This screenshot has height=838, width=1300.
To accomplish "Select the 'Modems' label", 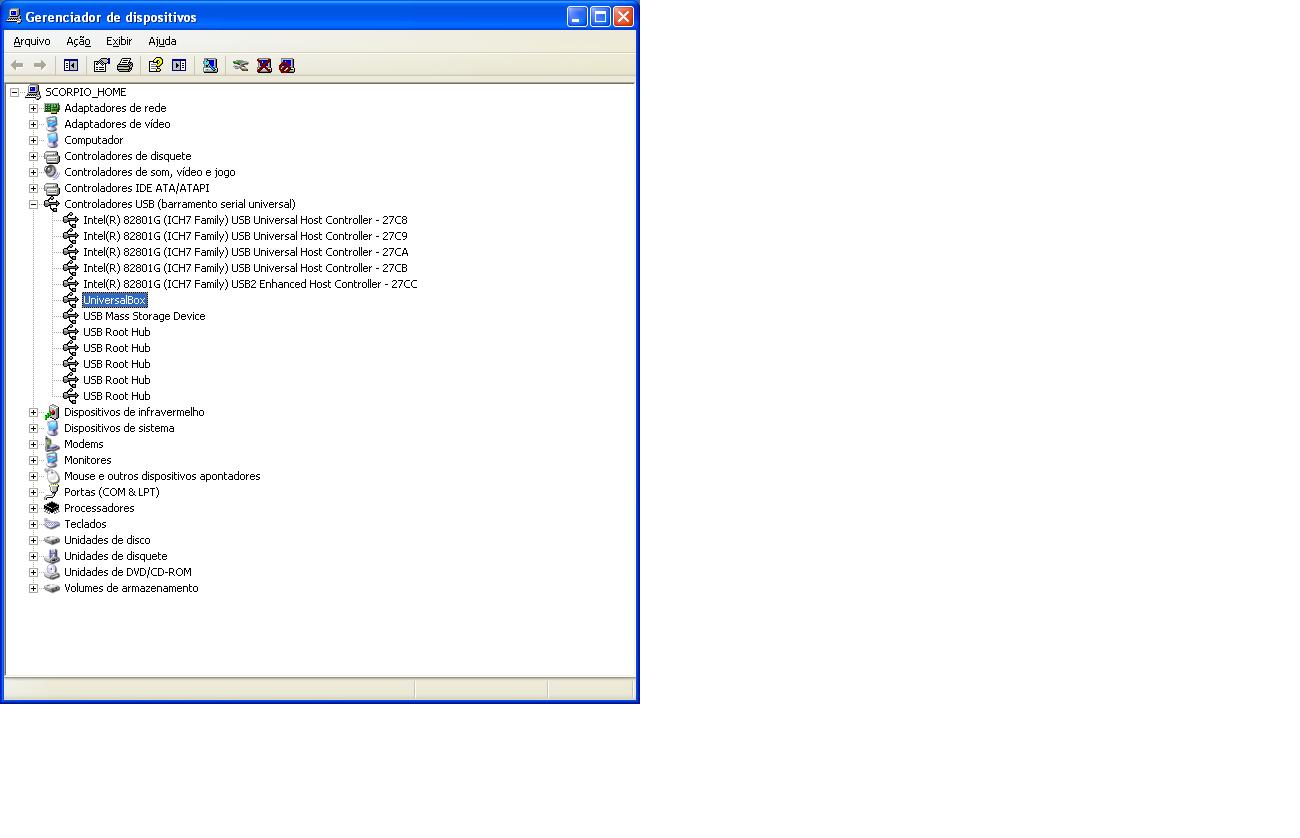I will coord(84,444).
